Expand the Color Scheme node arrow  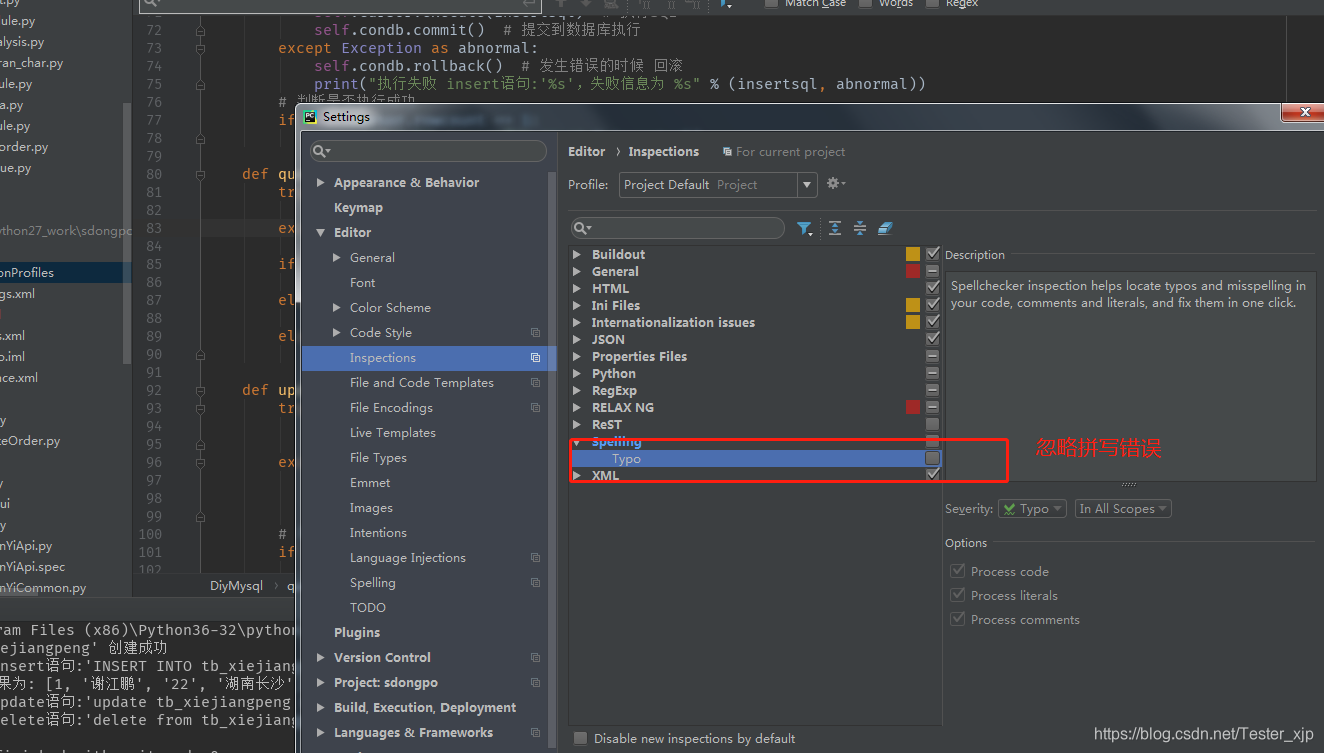click(x=337, y=308)
